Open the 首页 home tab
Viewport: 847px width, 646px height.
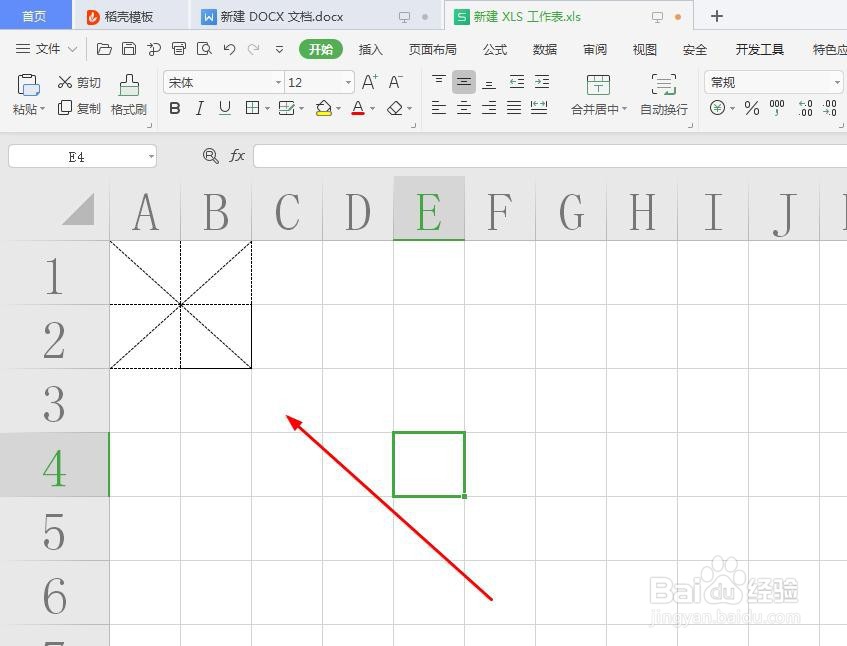tap(35, 15)
